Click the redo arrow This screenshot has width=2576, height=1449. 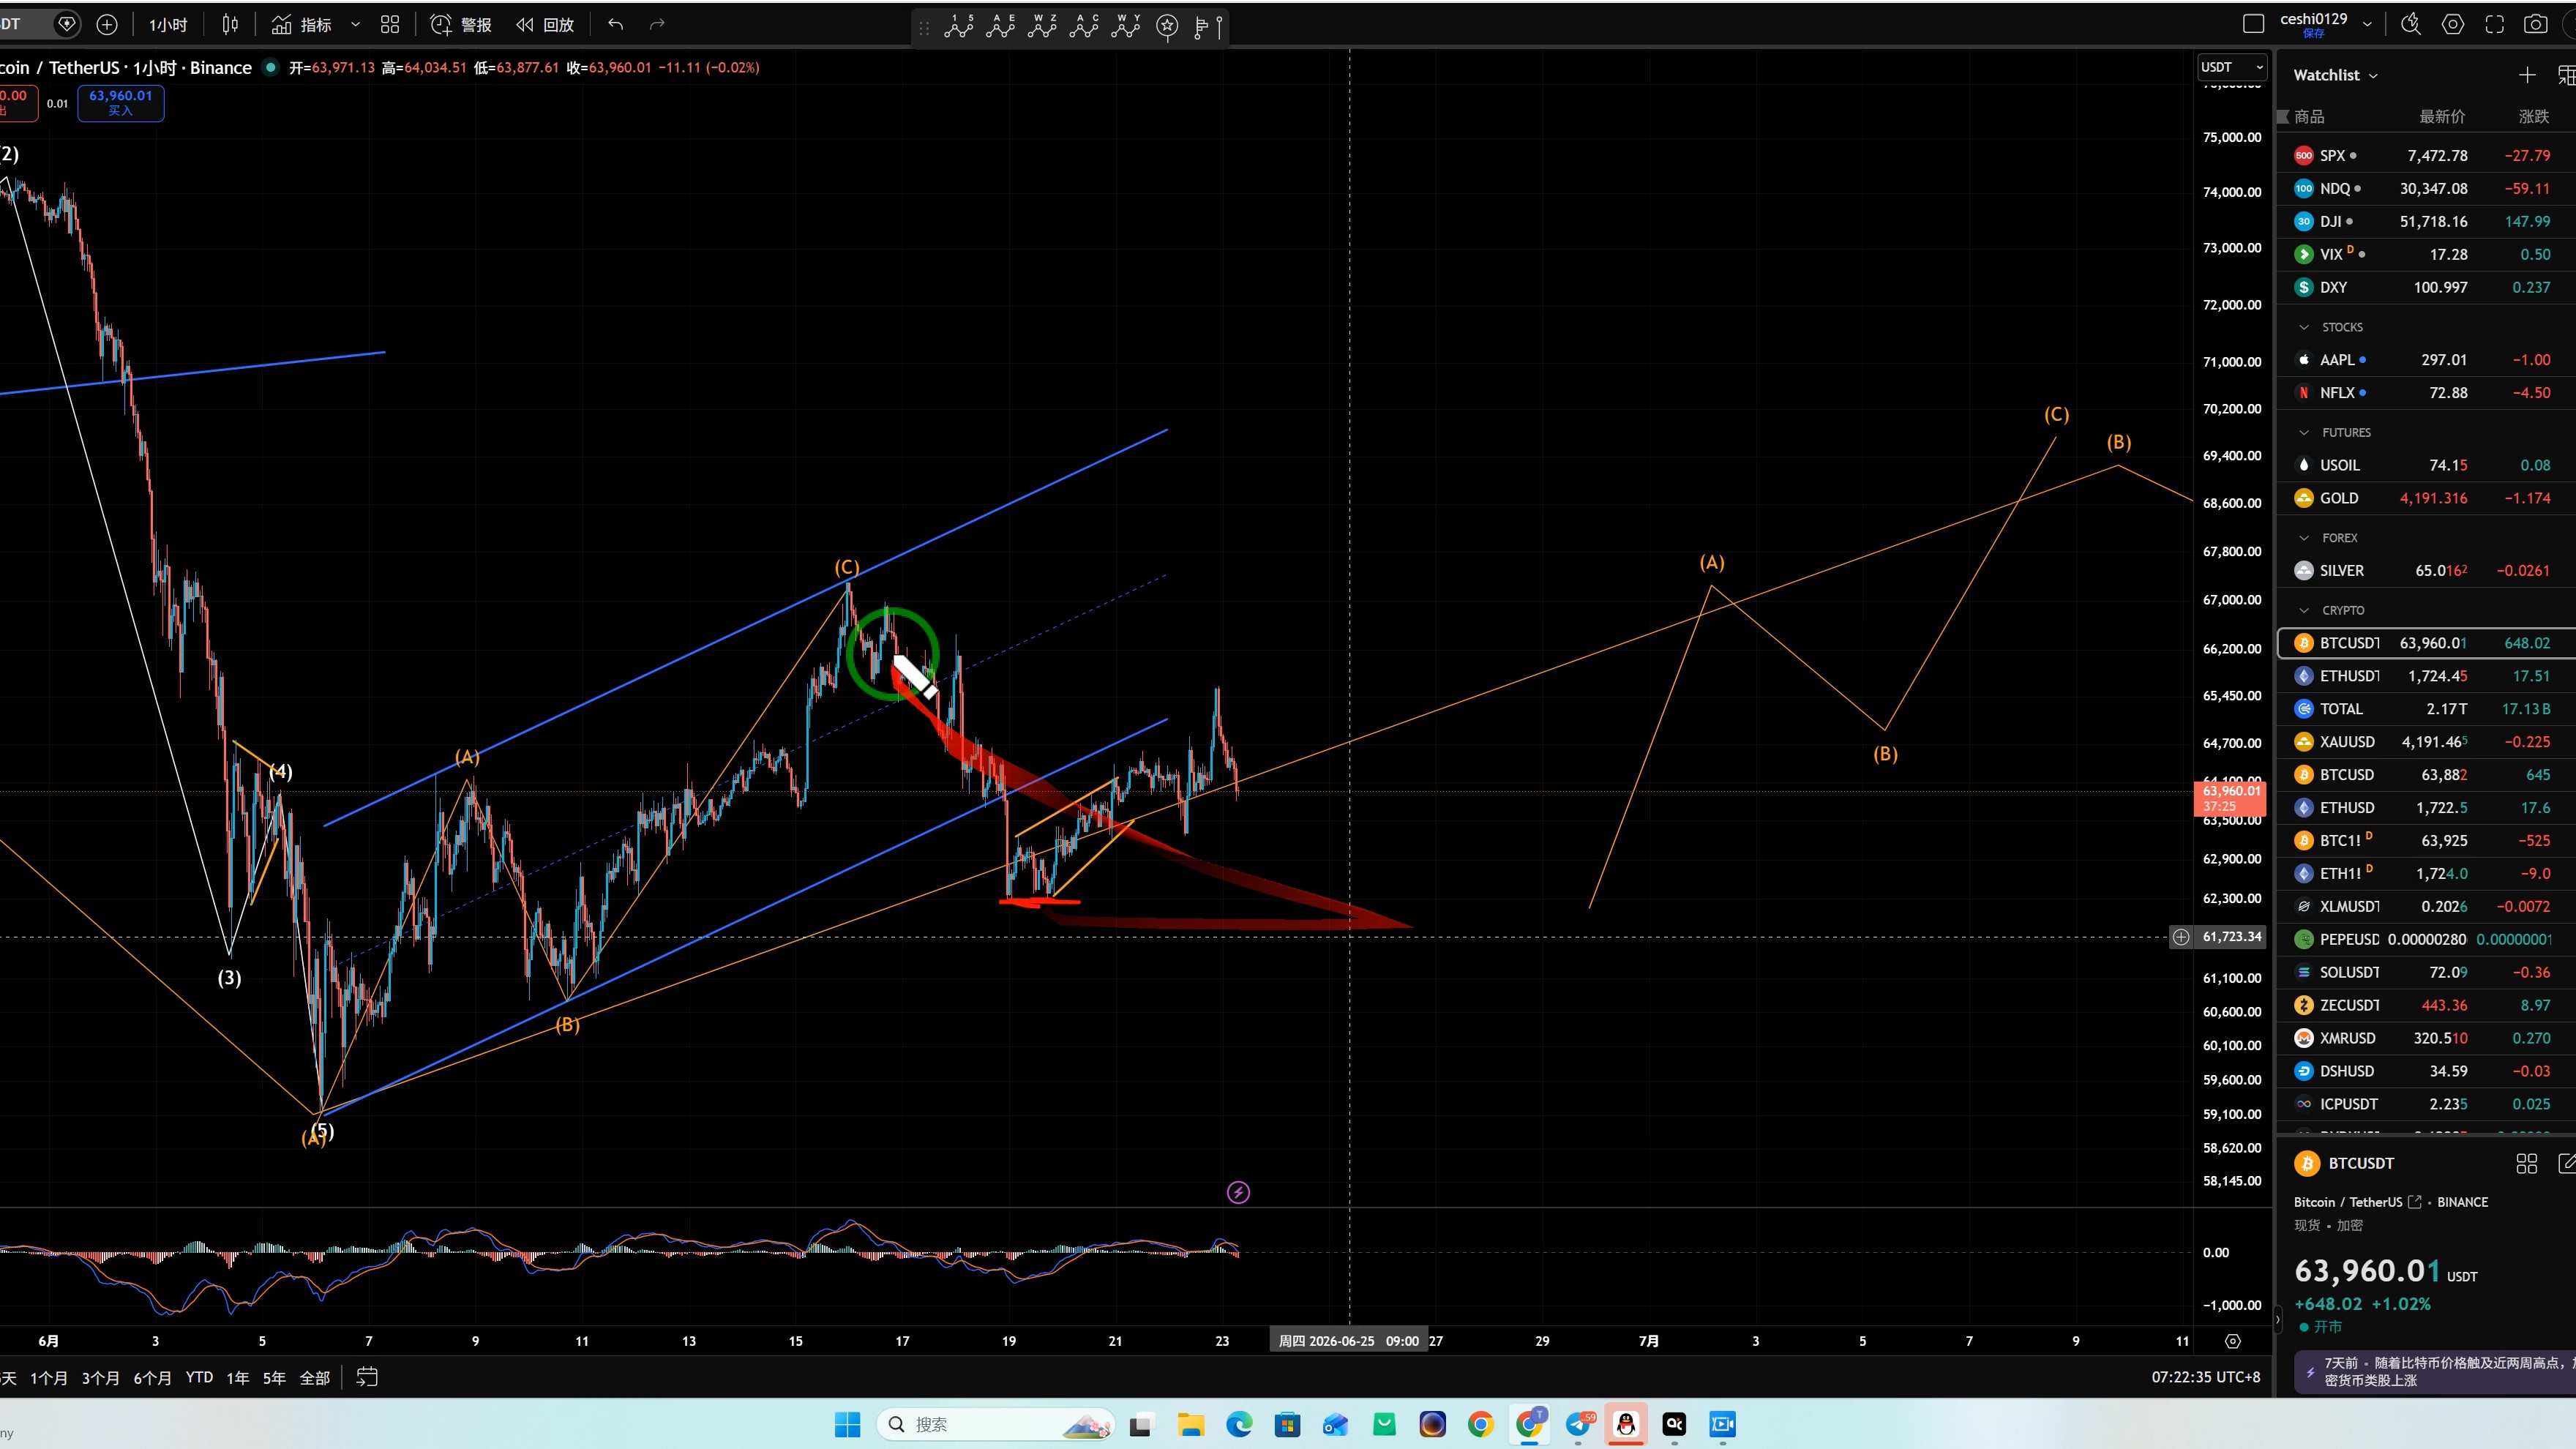click(x=657, y=25)
